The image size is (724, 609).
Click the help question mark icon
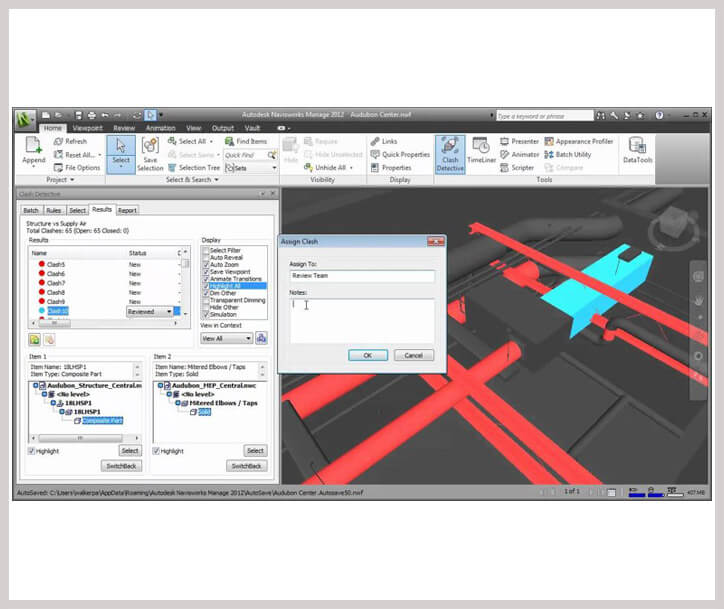(659, 115)
